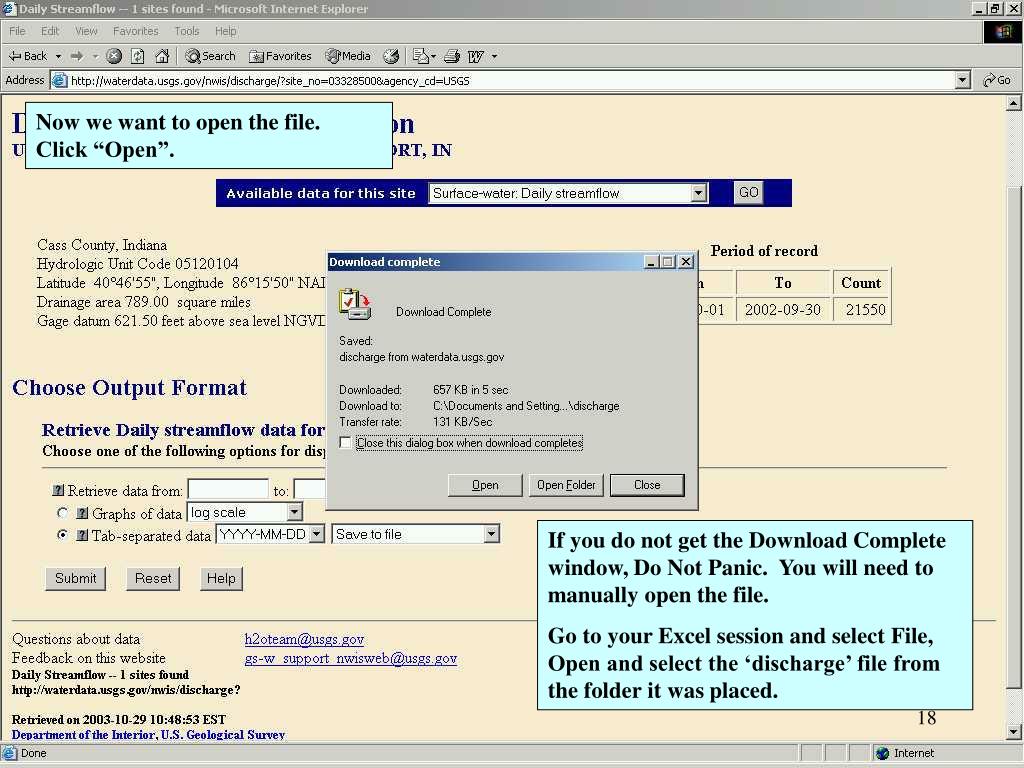Expand the 'Save to file' dropdown
The height and width of the screenshot is (768, 1024).
point(491,534)
